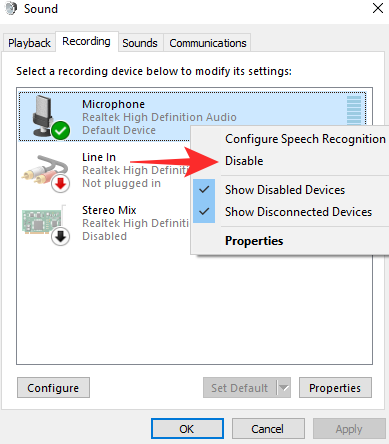Click the Properties button below device list
389x444 pixels.
(335, 388)
